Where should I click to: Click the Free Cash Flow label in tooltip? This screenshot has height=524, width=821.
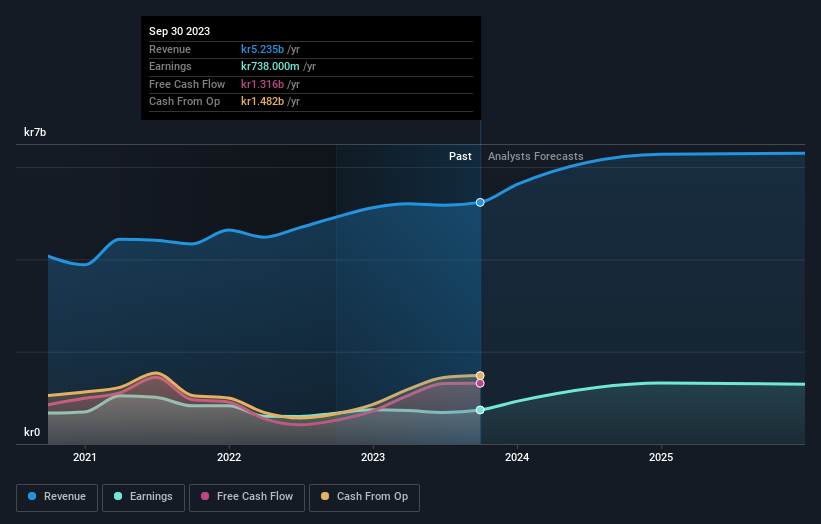pos(187,84)
